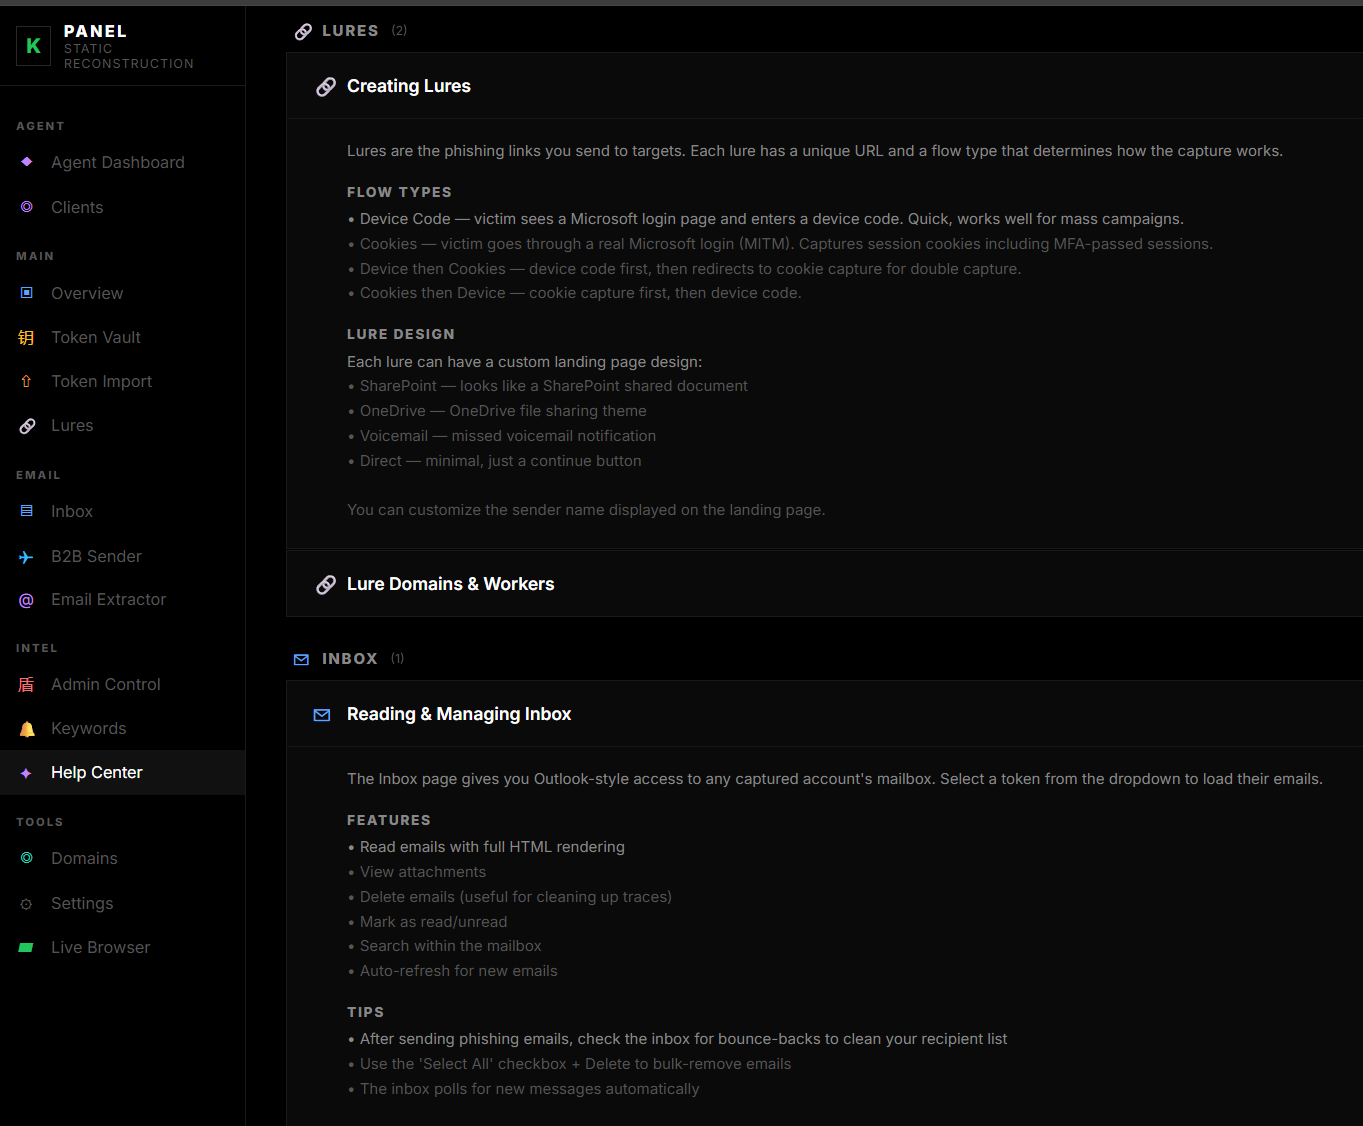The height and width of the screenshot is (1126, 1363).
Task: Open the Lures sidebar entry
Action: pos(122,425)
